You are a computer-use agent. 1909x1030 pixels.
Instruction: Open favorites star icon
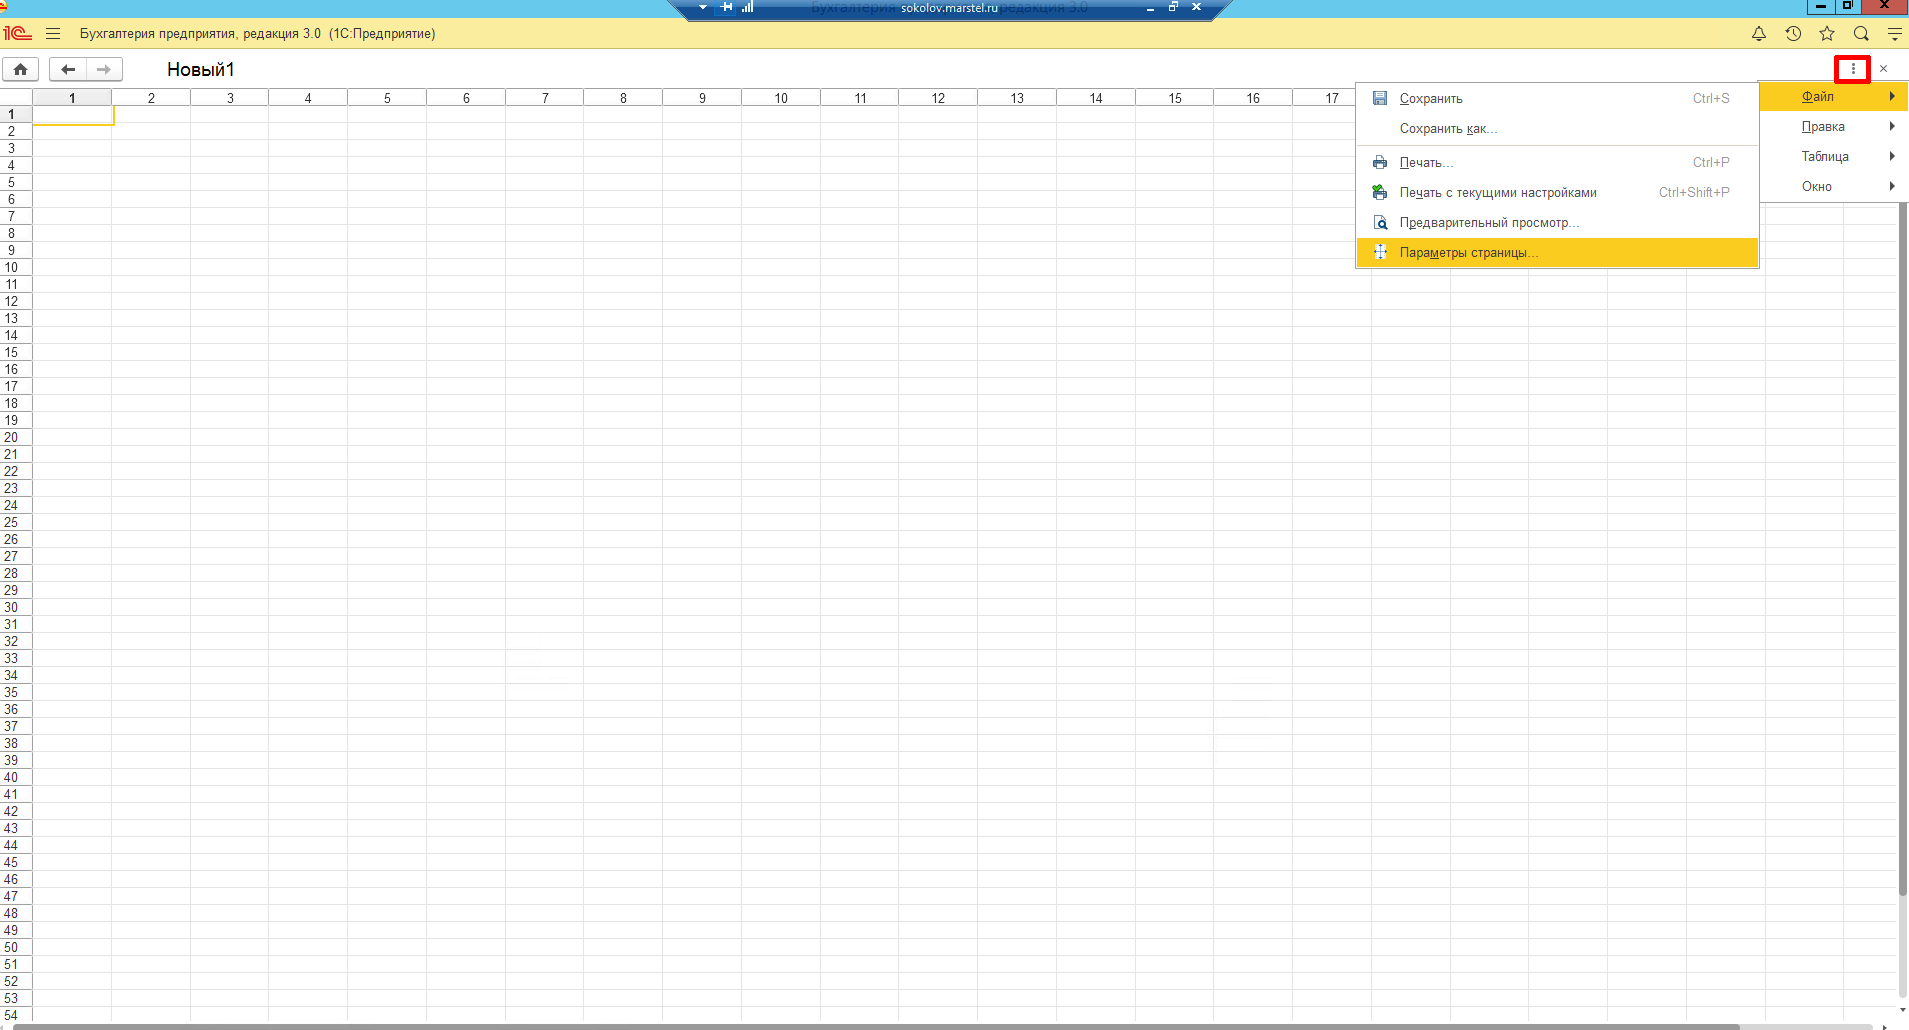click(1827, 34)
